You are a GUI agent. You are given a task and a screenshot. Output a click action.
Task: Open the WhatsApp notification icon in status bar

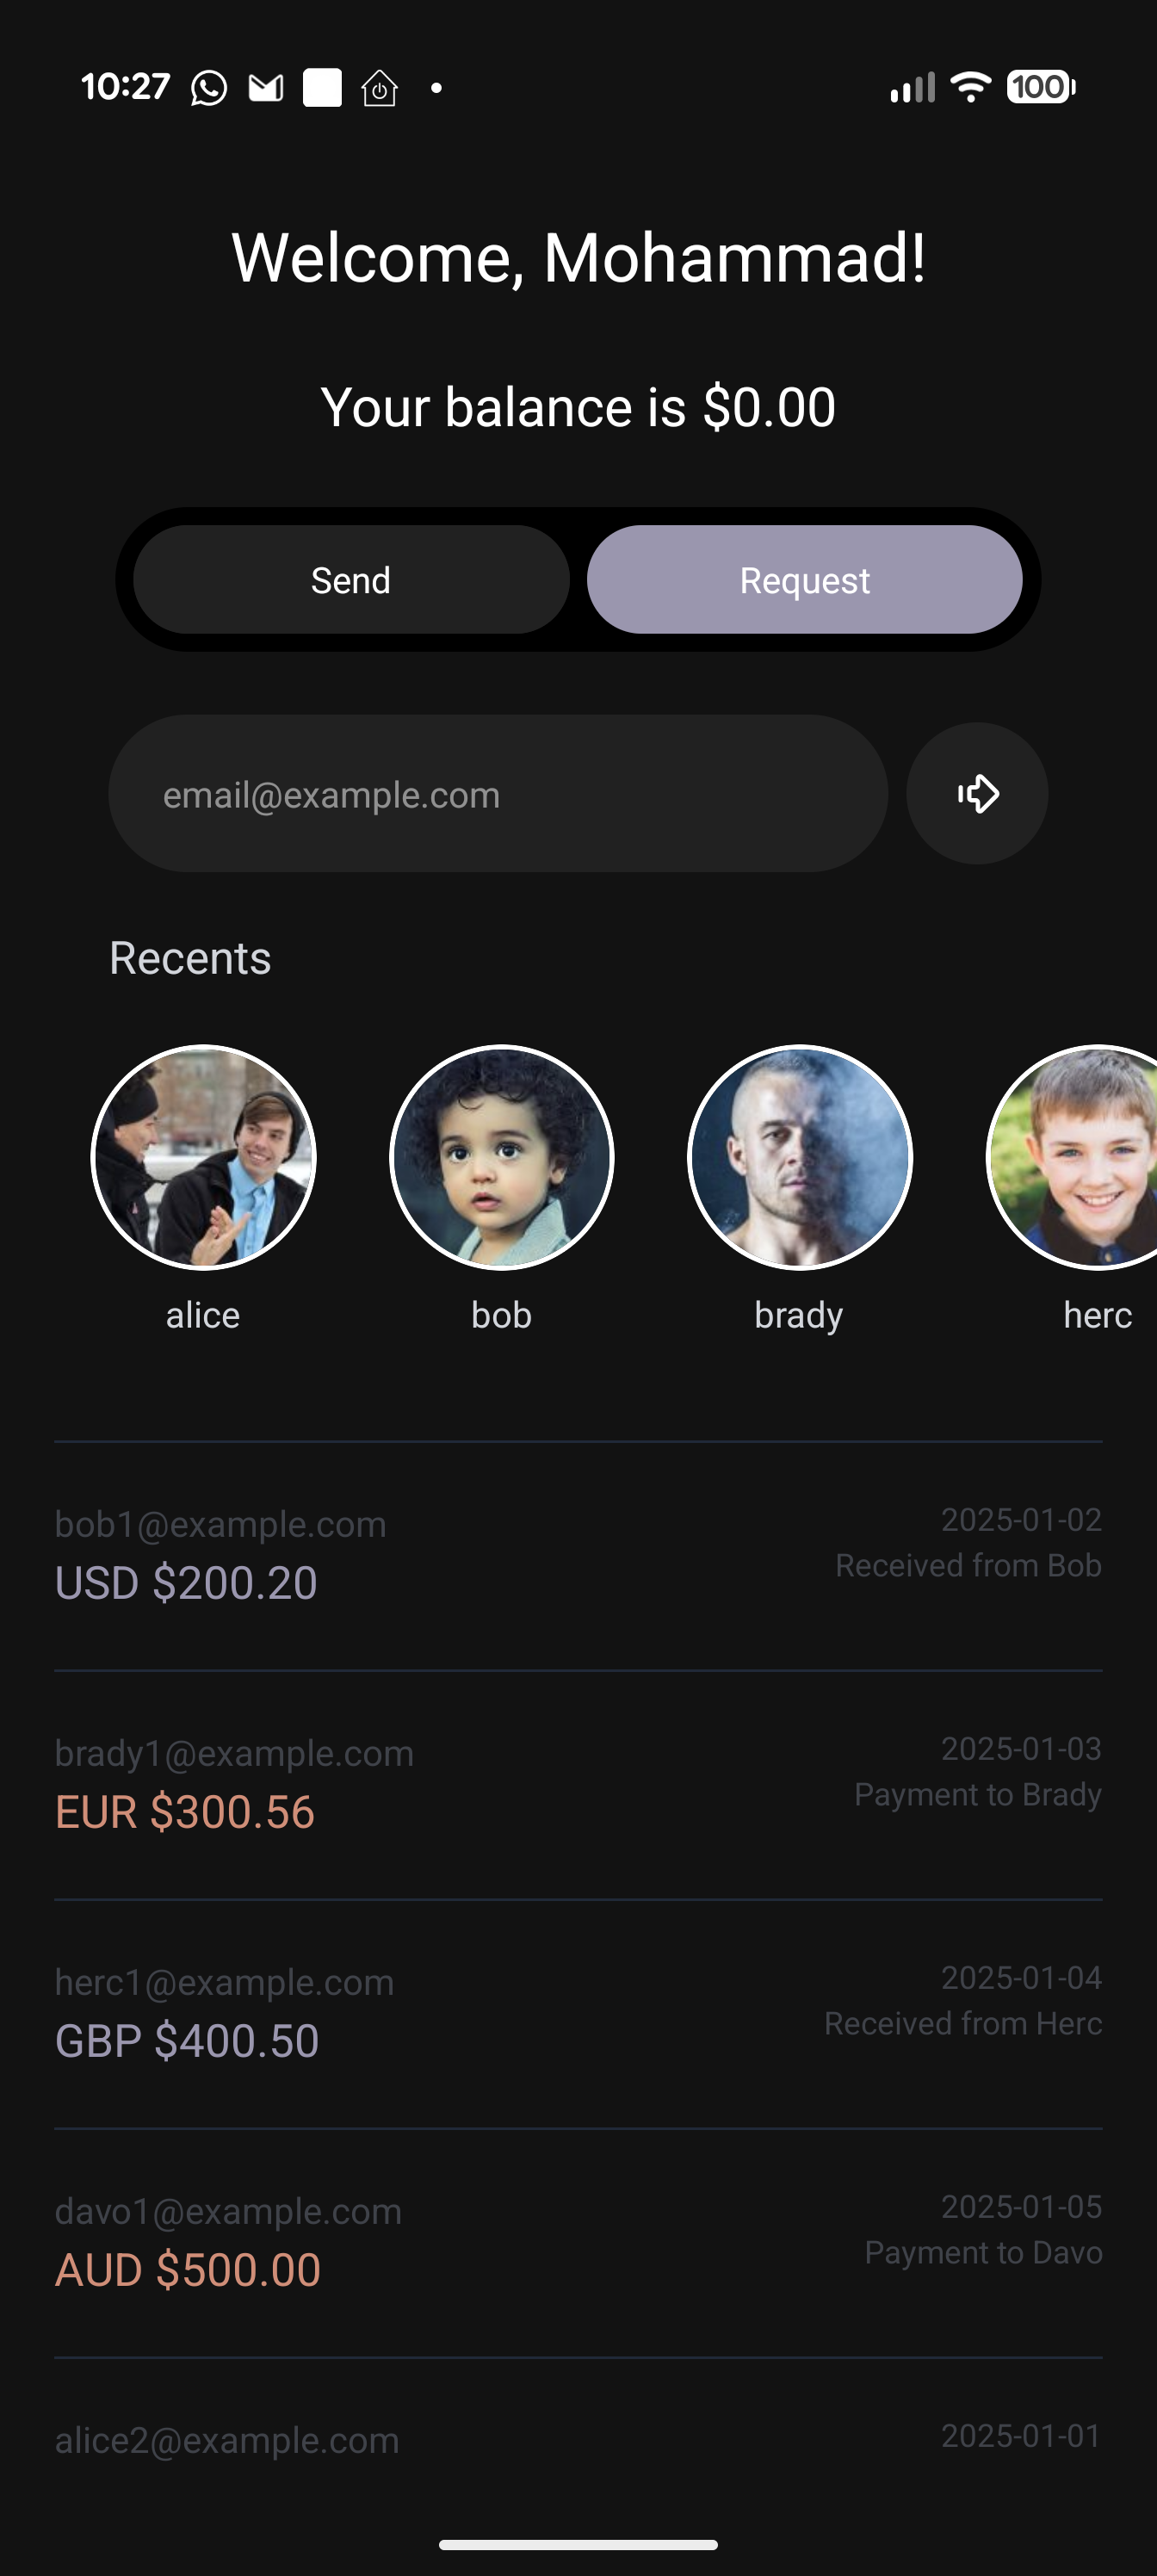209,88
